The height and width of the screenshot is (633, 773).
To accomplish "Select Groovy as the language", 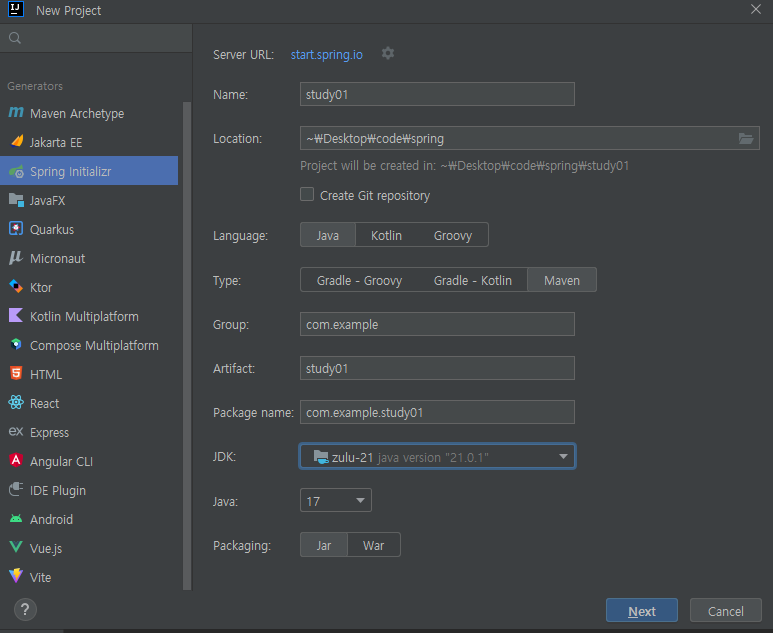I will coord(453,235).
